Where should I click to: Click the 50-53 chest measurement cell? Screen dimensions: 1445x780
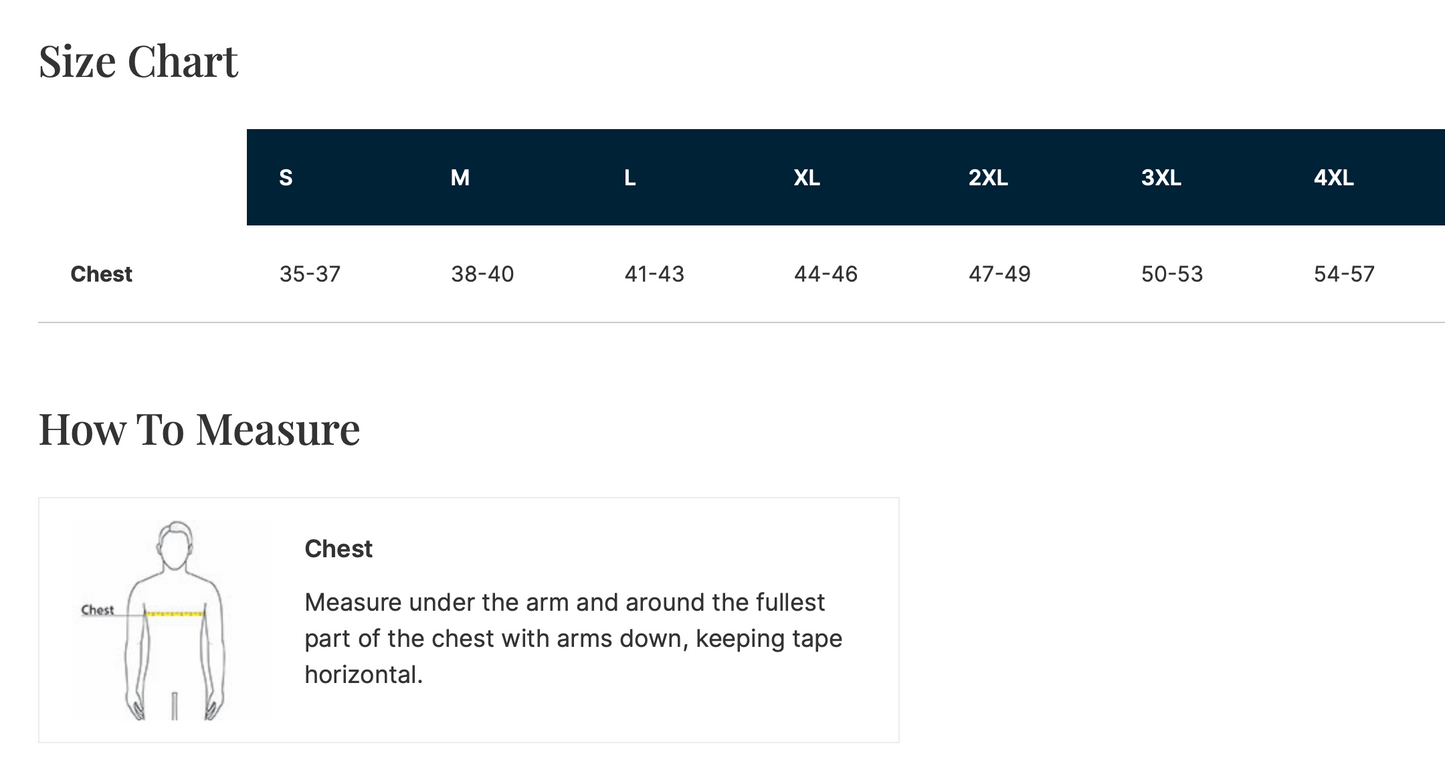[1172, 274]
